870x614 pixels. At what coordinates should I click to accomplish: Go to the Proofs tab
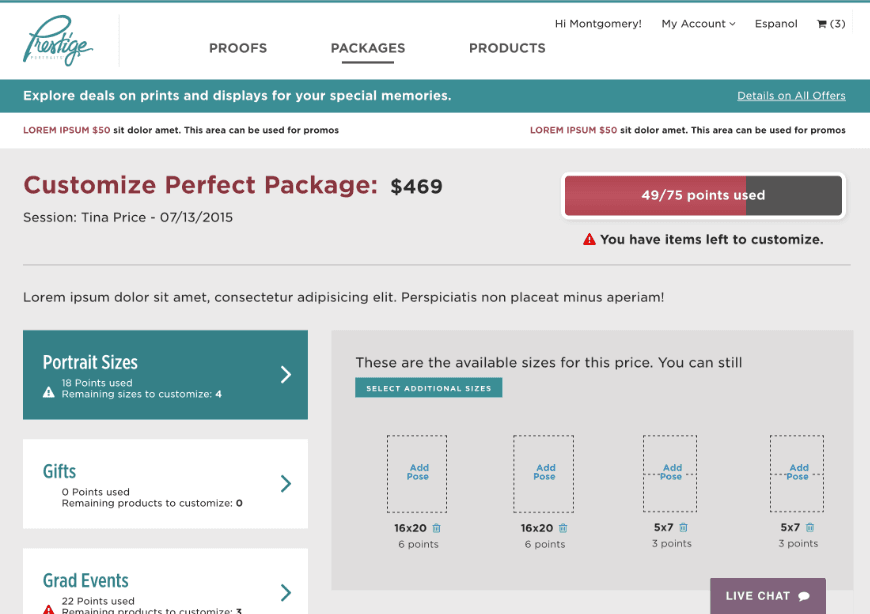[238, 48]
